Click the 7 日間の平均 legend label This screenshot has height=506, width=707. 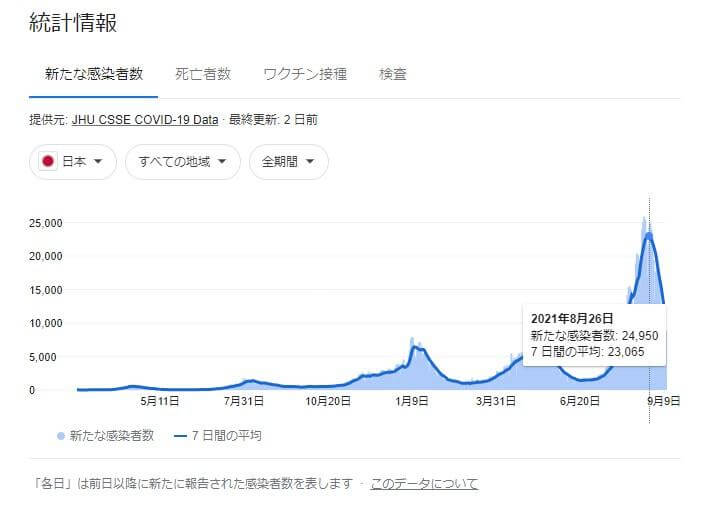click(226, 436)
